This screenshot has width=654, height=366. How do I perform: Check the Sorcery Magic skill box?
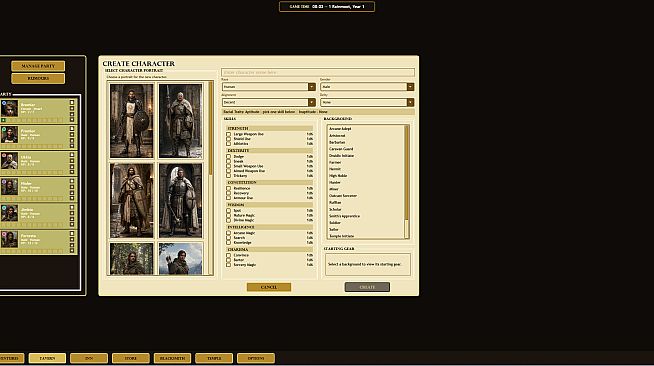tap(229, 265)
